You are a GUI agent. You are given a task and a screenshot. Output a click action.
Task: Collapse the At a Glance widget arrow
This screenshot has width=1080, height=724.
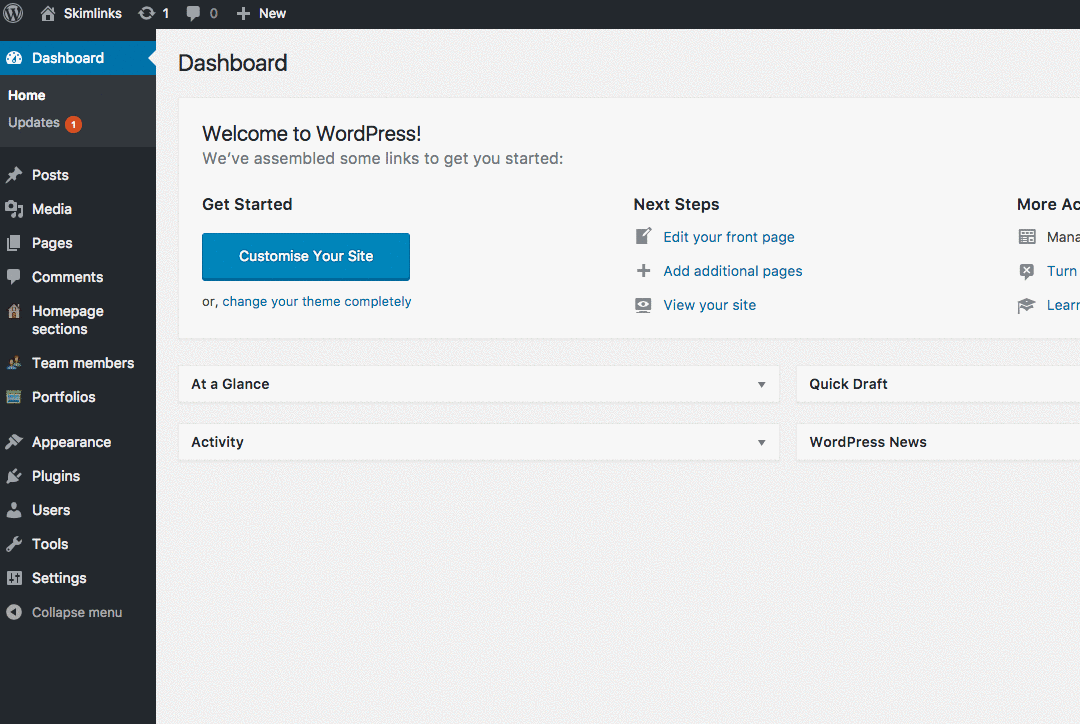click(762, 384)
